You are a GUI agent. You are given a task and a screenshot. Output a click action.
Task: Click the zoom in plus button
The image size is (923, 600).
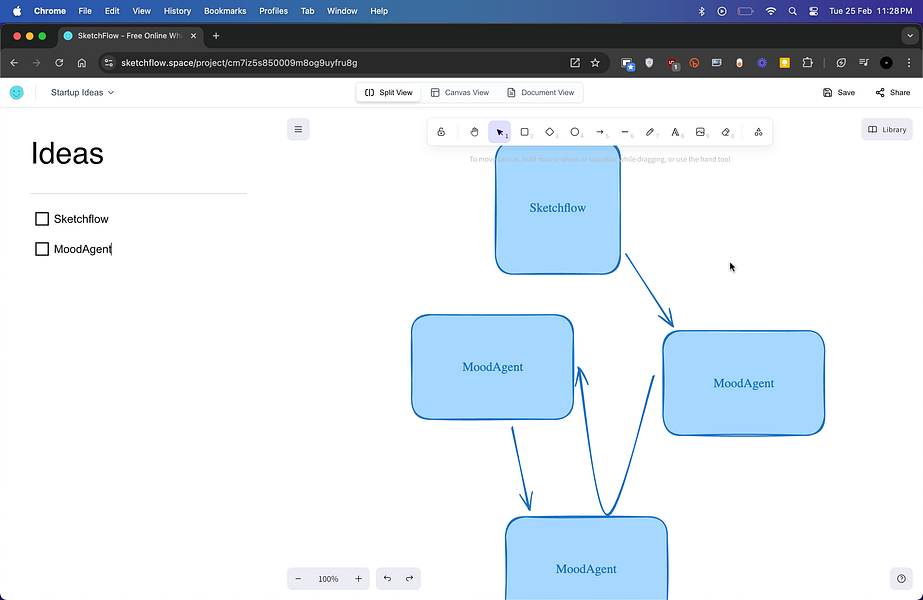[x=358, y=579]
